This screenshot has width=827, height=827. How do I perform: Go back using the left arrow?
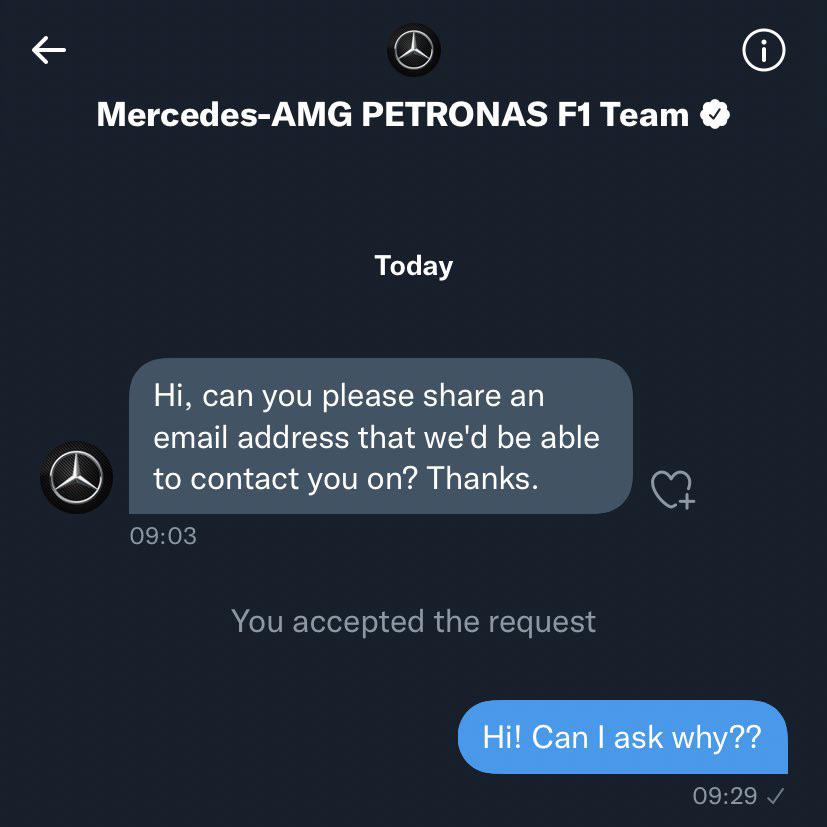pyautogui.click(x=48, y=50)
